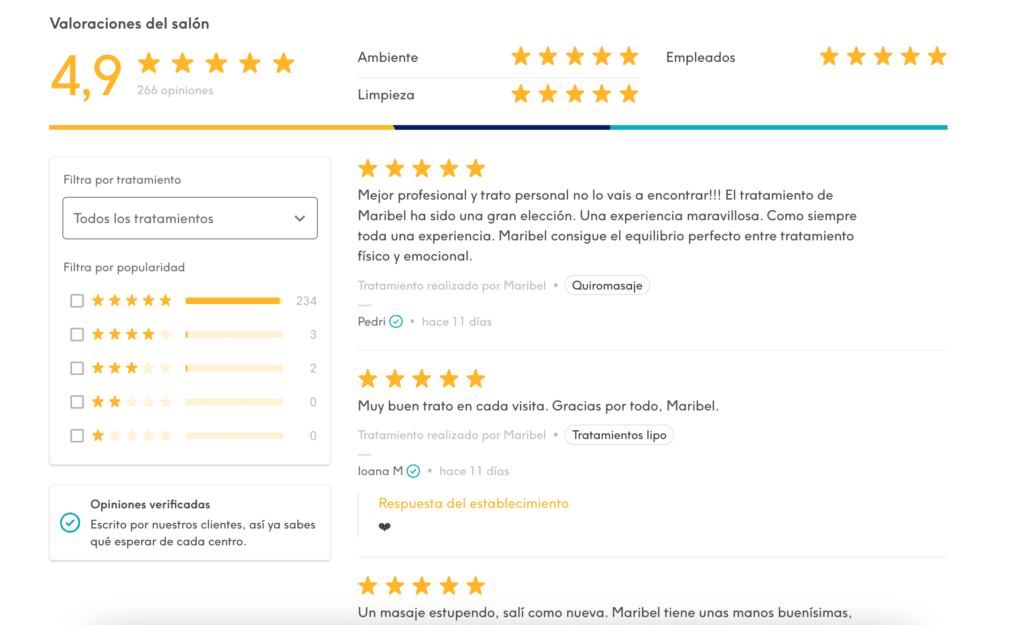Click the Limpieza rating stars
Viewport: 1024px width, 625px height.
(574, 95)
